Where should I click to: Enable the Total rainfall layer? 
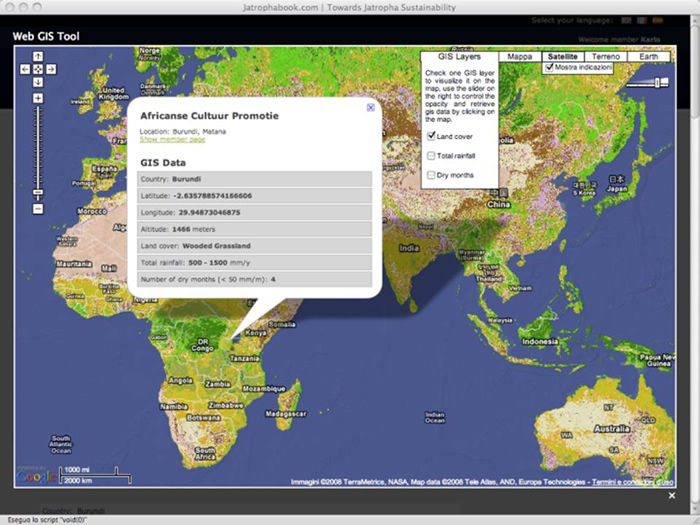pyautogui.click(x=431, y=155)
